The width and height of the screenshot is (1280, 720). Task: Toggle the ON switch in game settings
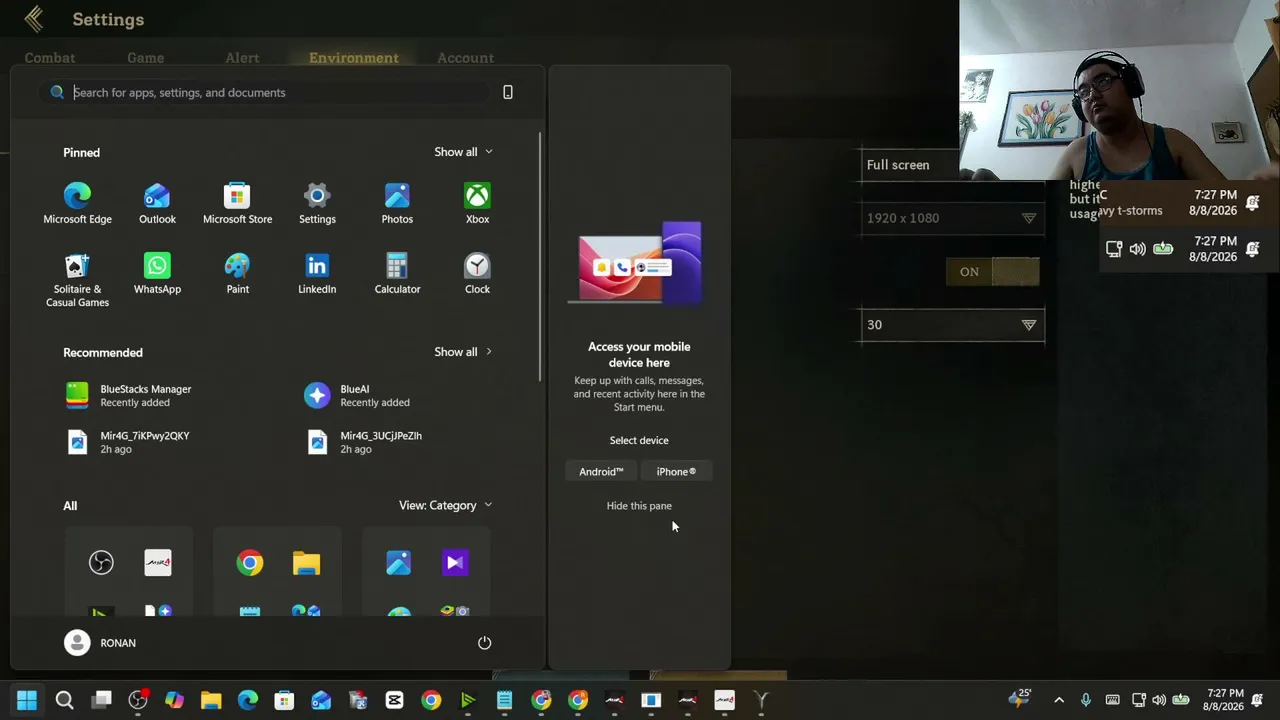[x=993, y=272]
